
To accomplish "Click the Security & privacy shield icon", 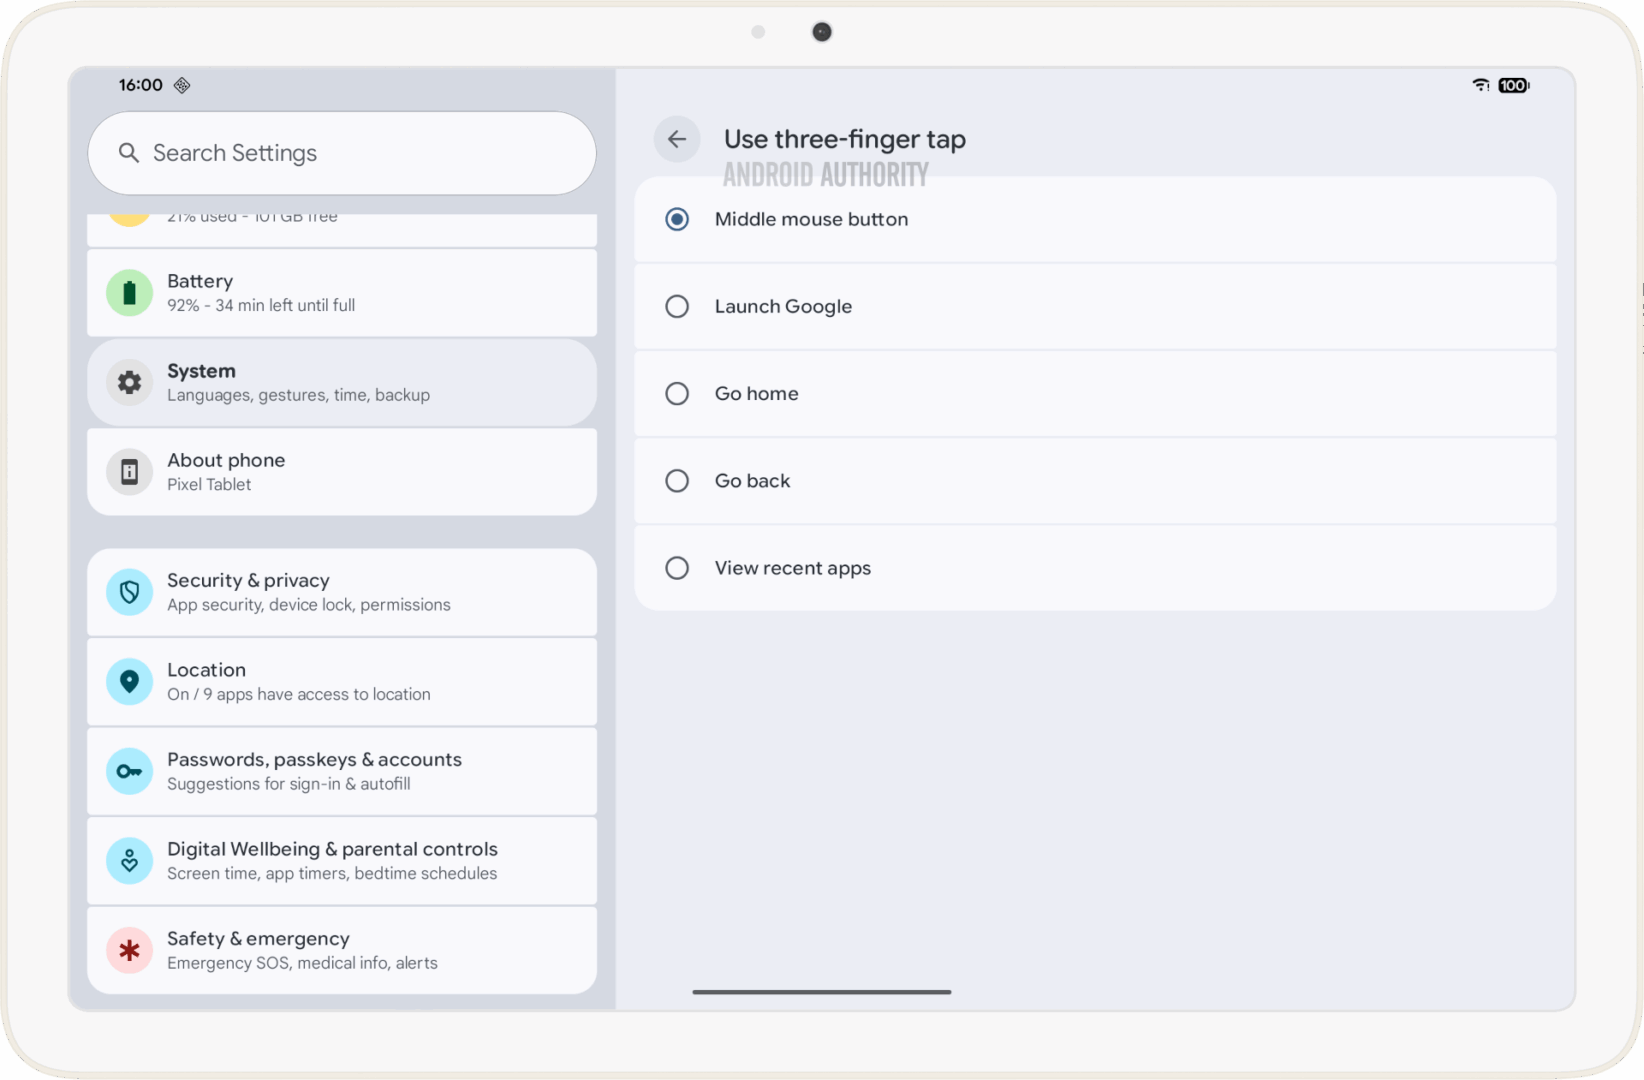I will point(129,592).
